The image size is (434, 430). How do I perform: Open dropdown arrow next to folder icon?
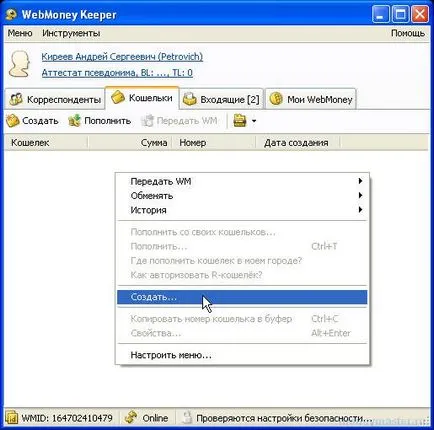tap(254, 121)
